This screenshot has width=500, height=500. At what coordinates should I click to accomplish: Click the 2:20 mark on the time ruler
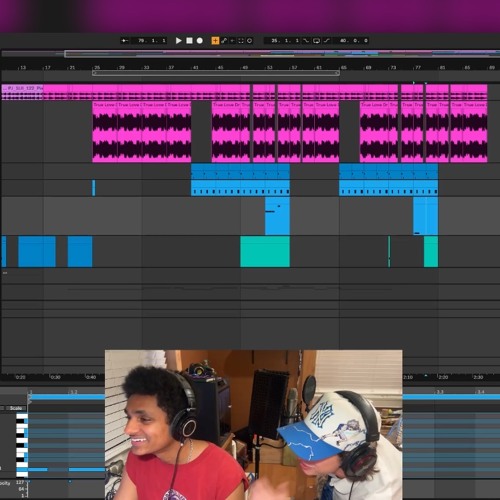click(443, 377)
